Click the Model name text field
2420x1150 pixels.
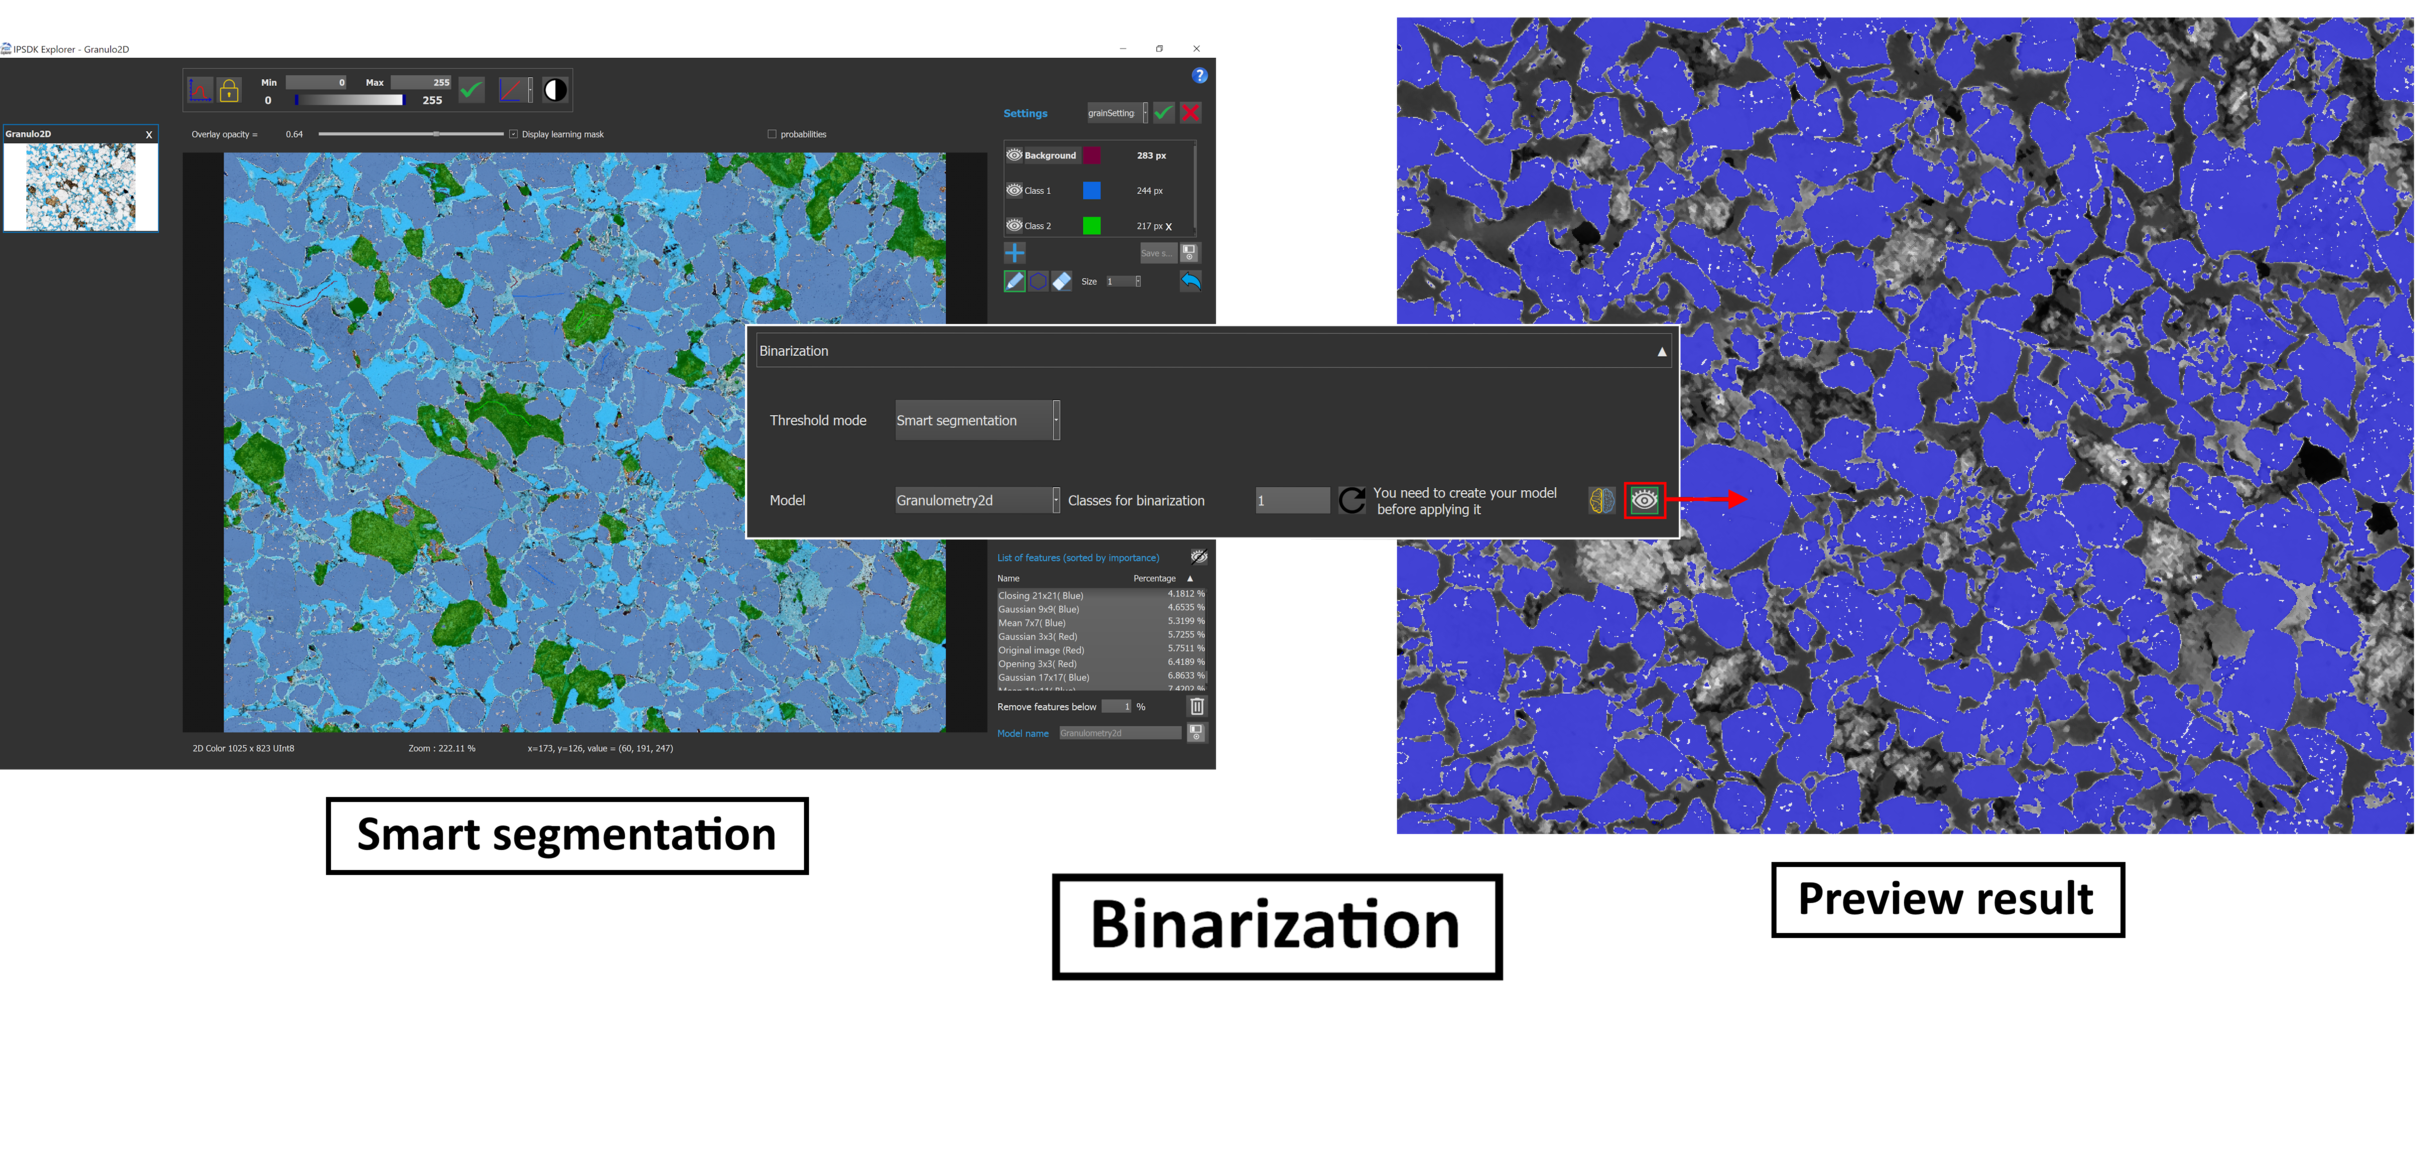(1120, 733)
